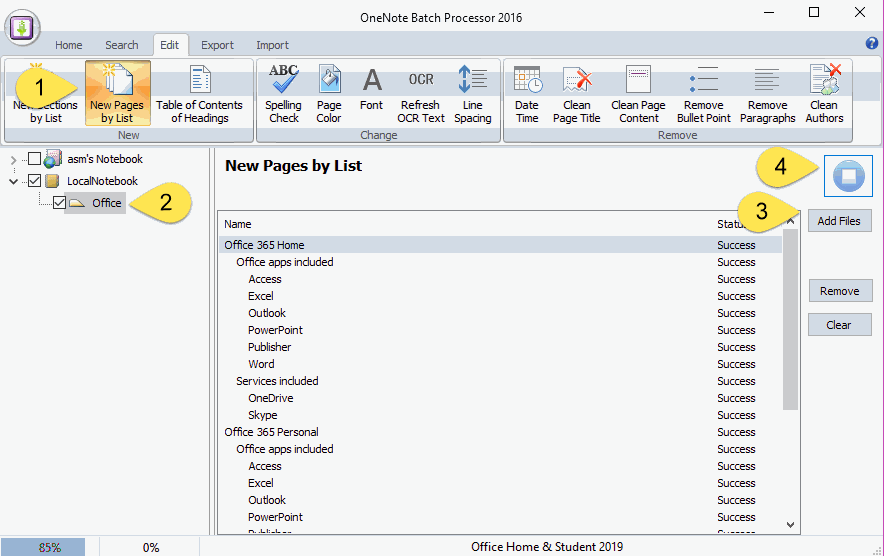Viewport: 884px width, 556px height.
Task: Click the 0% progress indicator
Action: pyautogui.click(x=151, y=547)
